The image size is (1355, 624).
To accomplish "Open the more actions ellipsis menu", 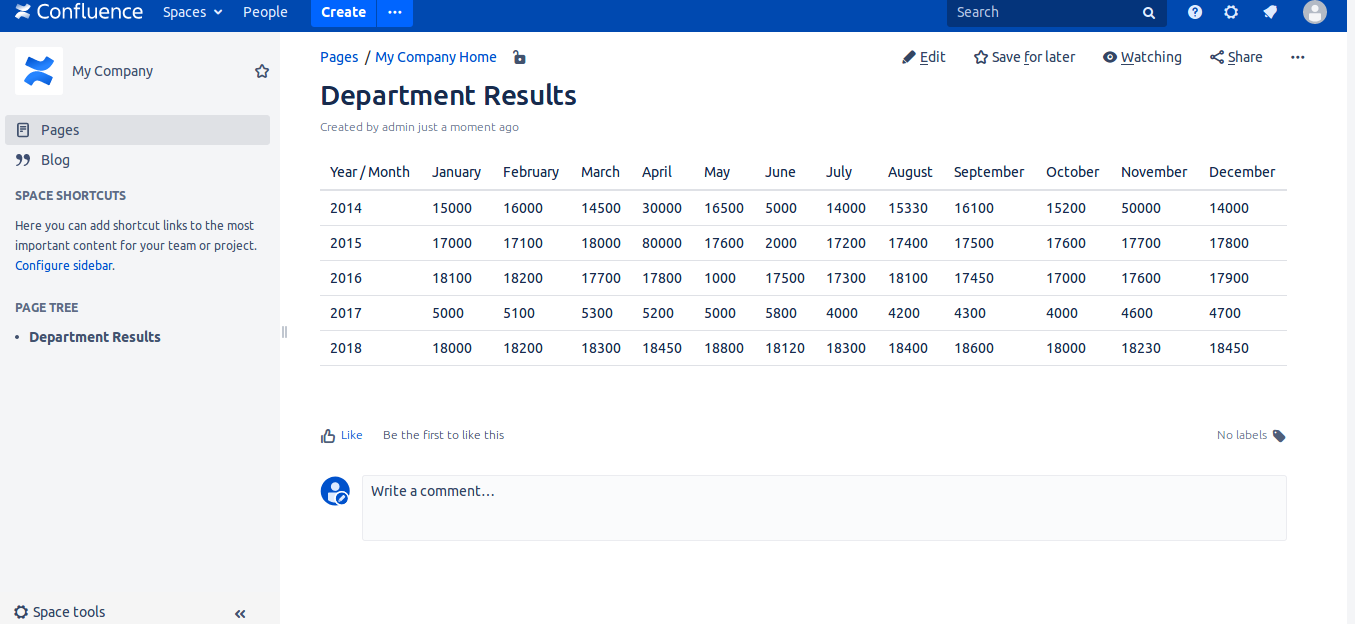I will (1297, 57).
